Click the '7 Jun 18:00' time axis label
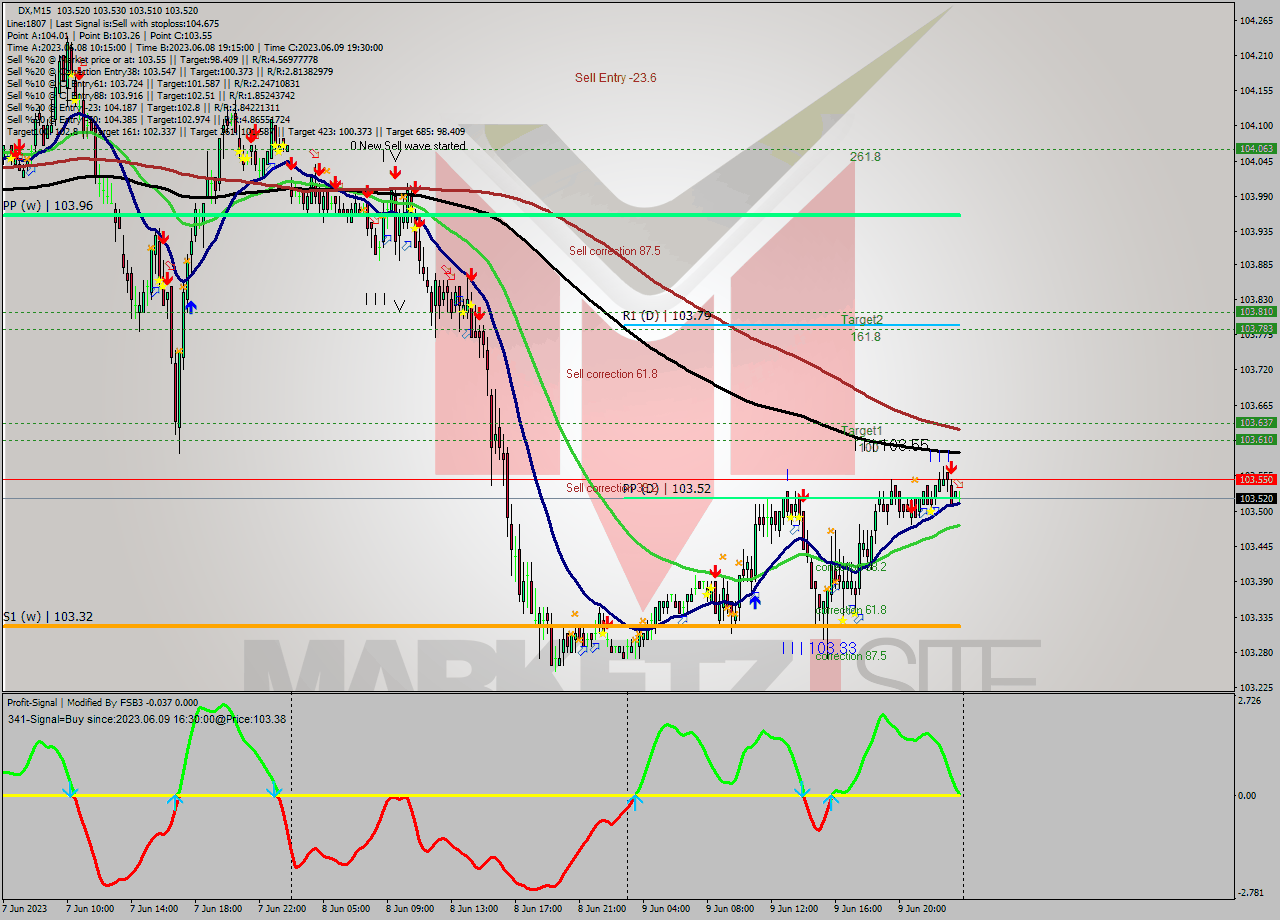The width and height of the screenshot is (1280, 920). pos(219,909)
